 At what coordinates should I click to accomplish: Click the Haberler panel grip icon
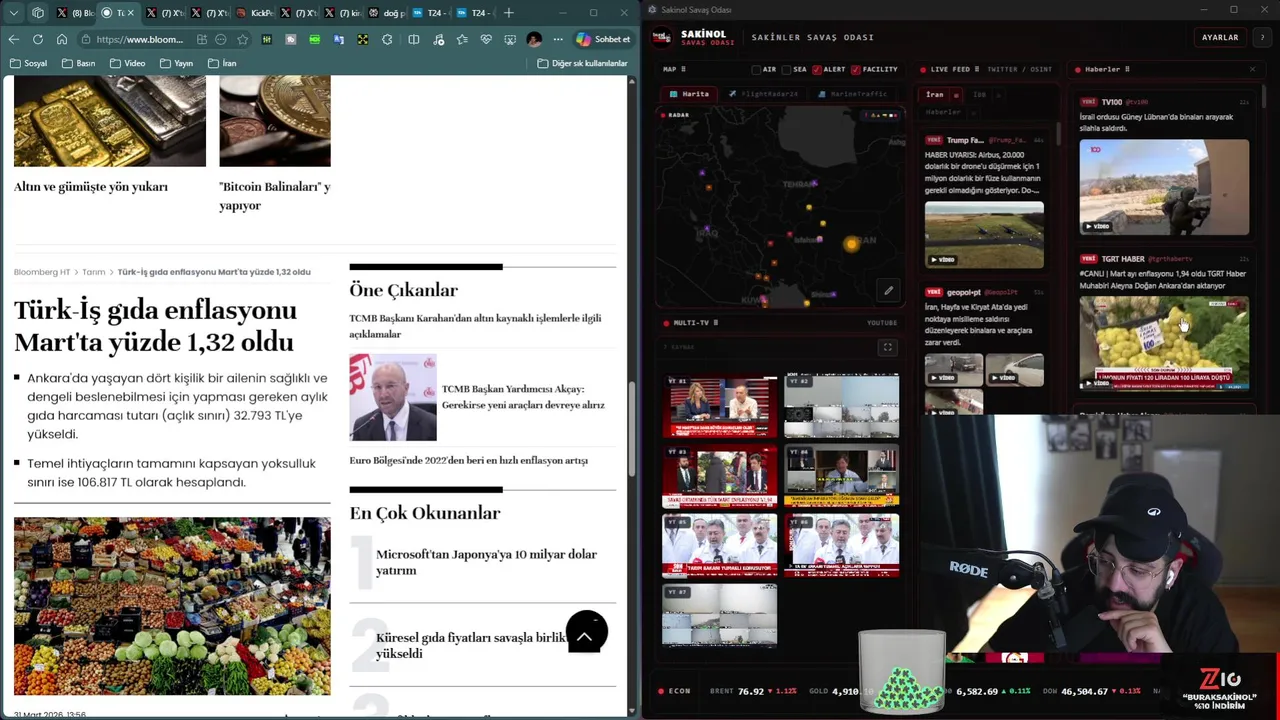1127,69
